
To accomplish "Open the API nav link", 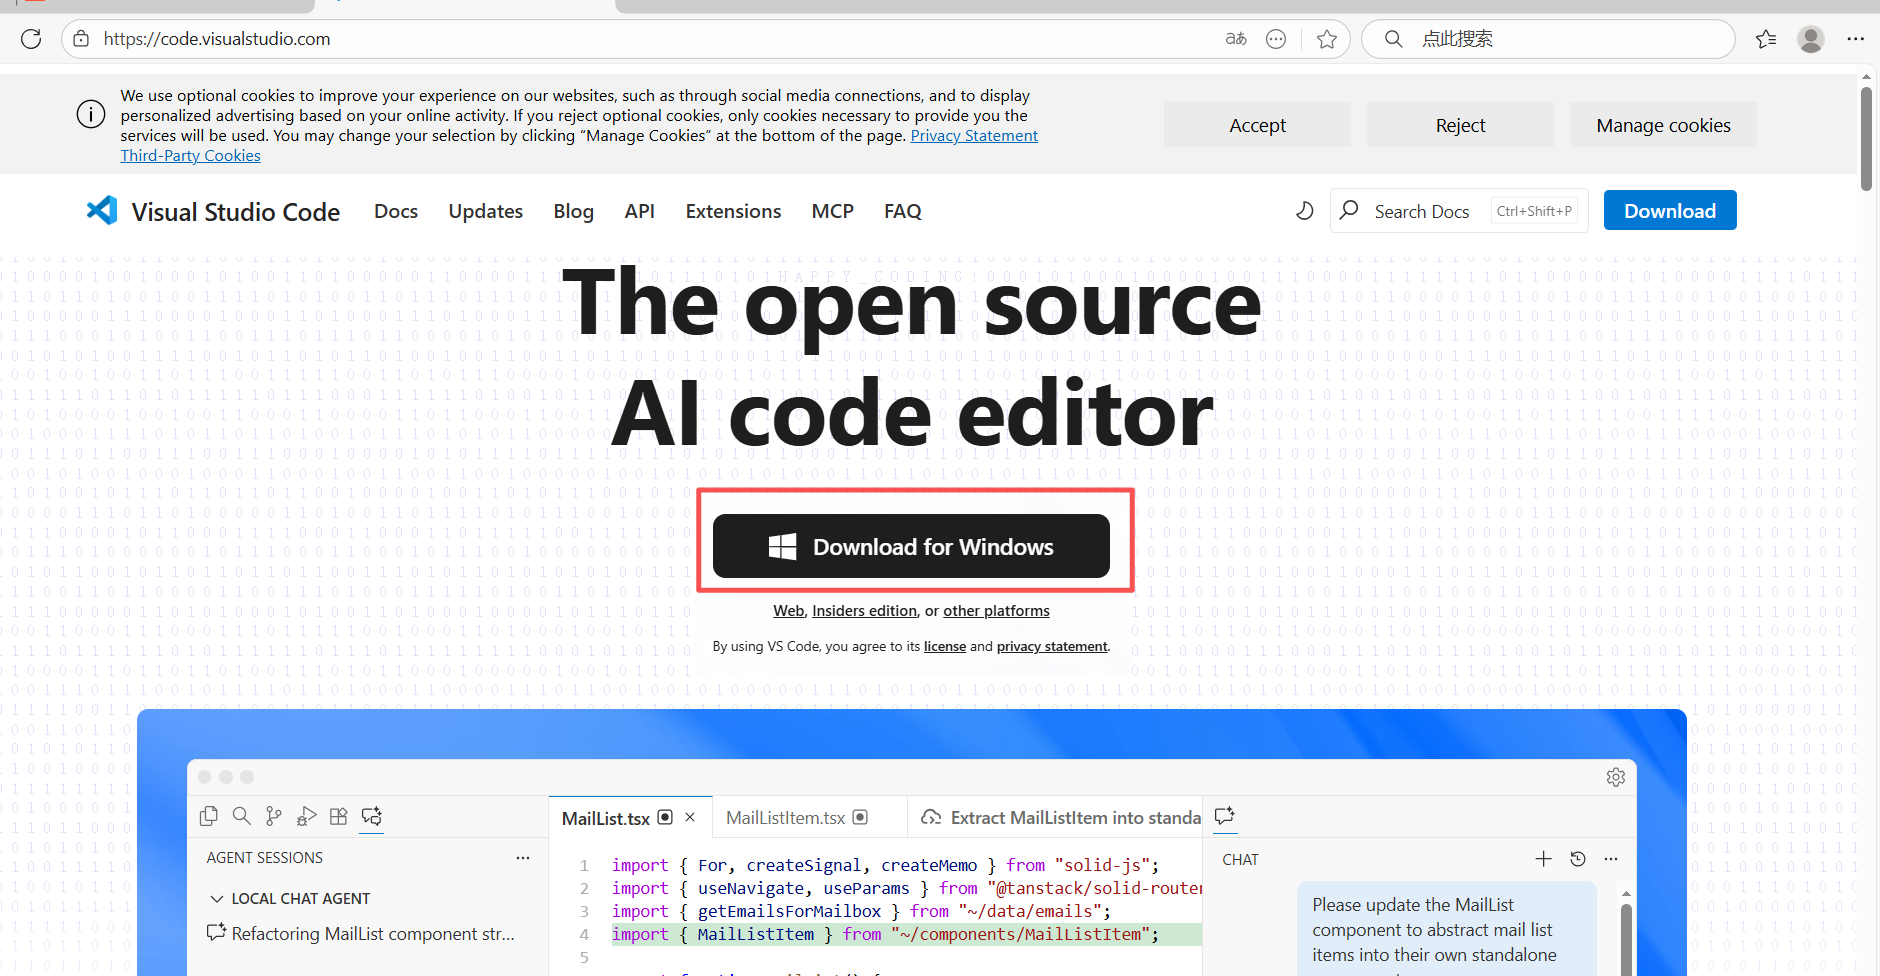I will 640,211.
